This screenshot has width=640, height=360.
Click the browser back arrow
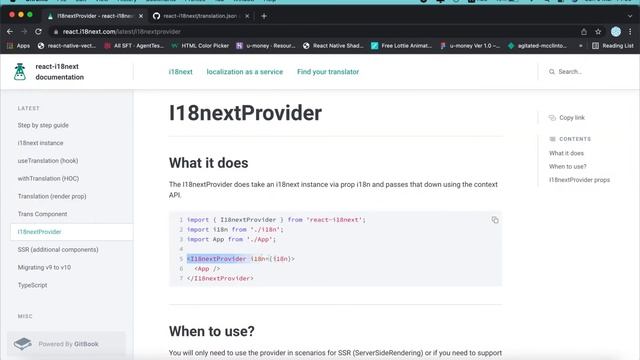[x=10, y=31]
